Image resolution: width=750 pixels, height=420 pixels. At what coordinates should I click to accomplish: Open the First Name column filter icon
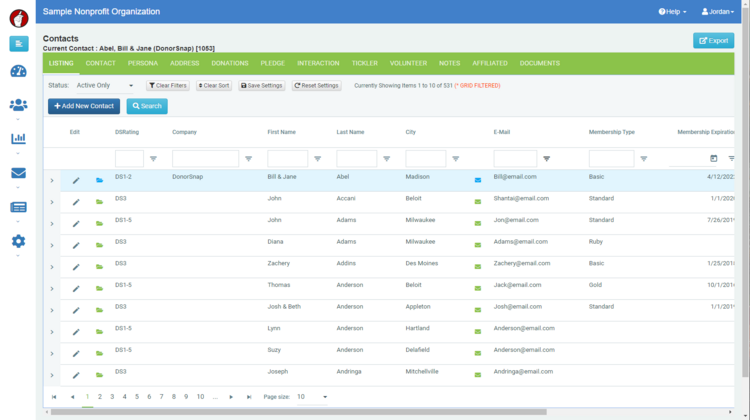point(318,159)
